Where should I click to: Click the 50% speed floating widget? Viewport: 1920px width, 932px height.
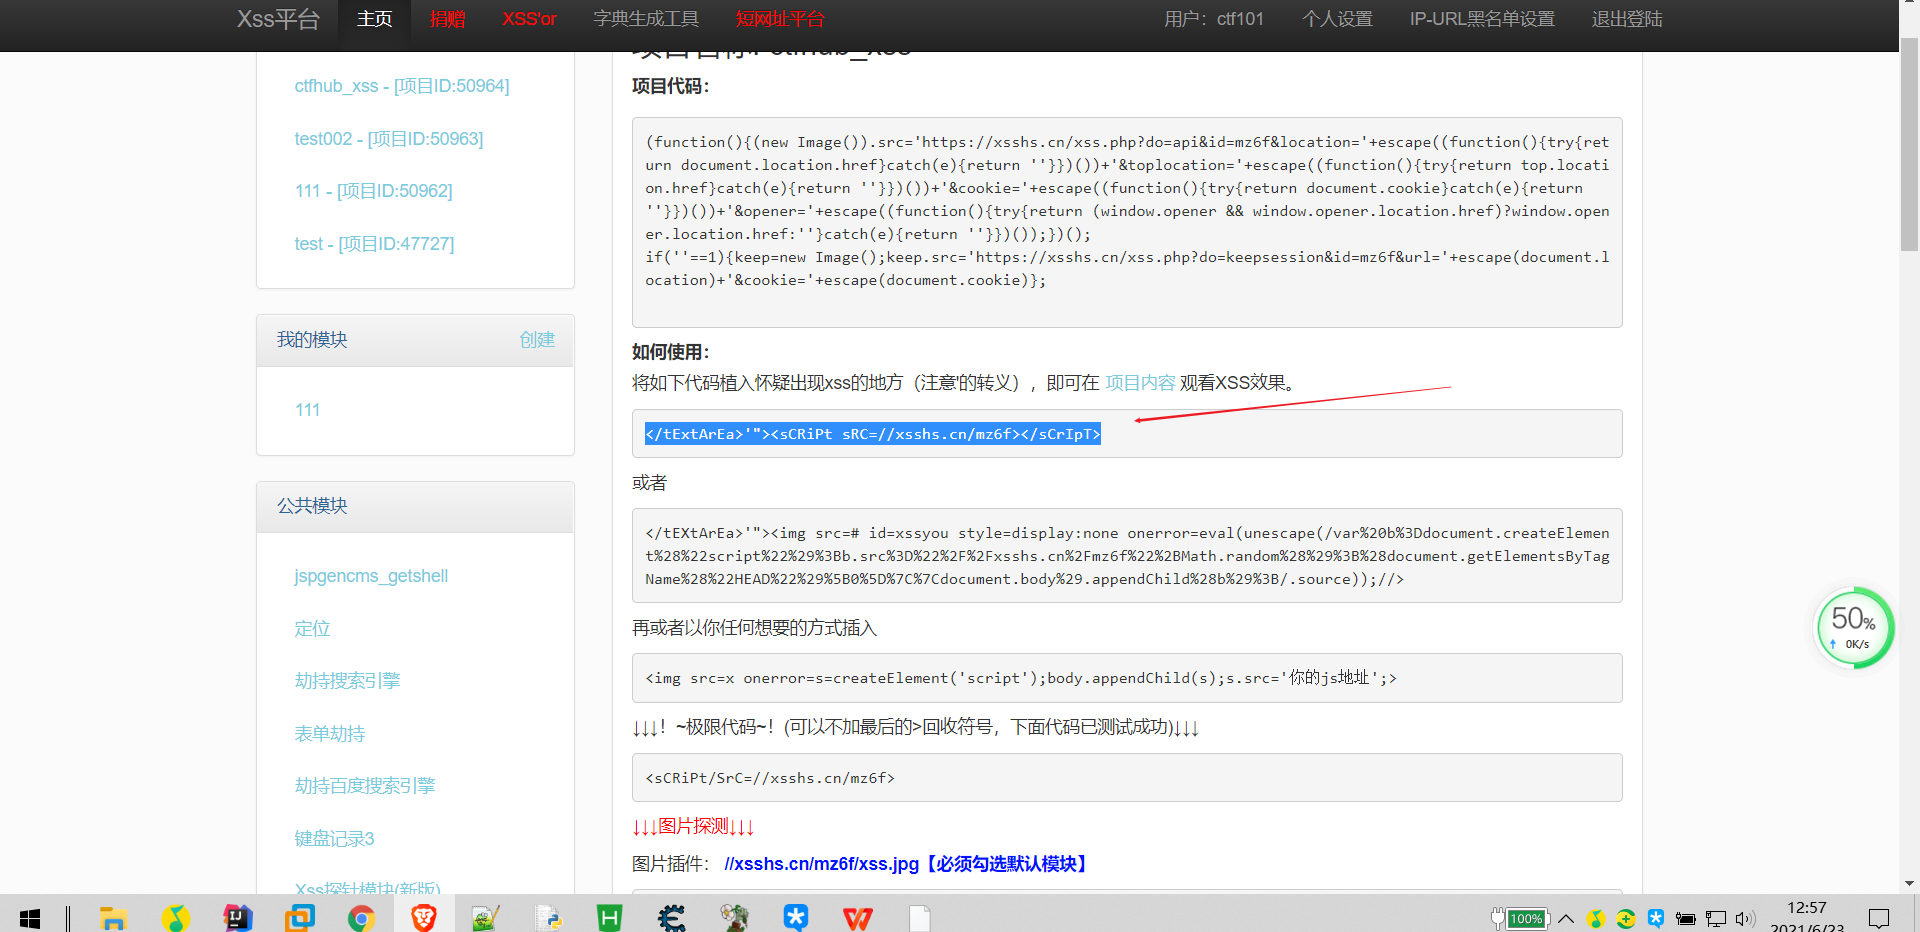1855,628
